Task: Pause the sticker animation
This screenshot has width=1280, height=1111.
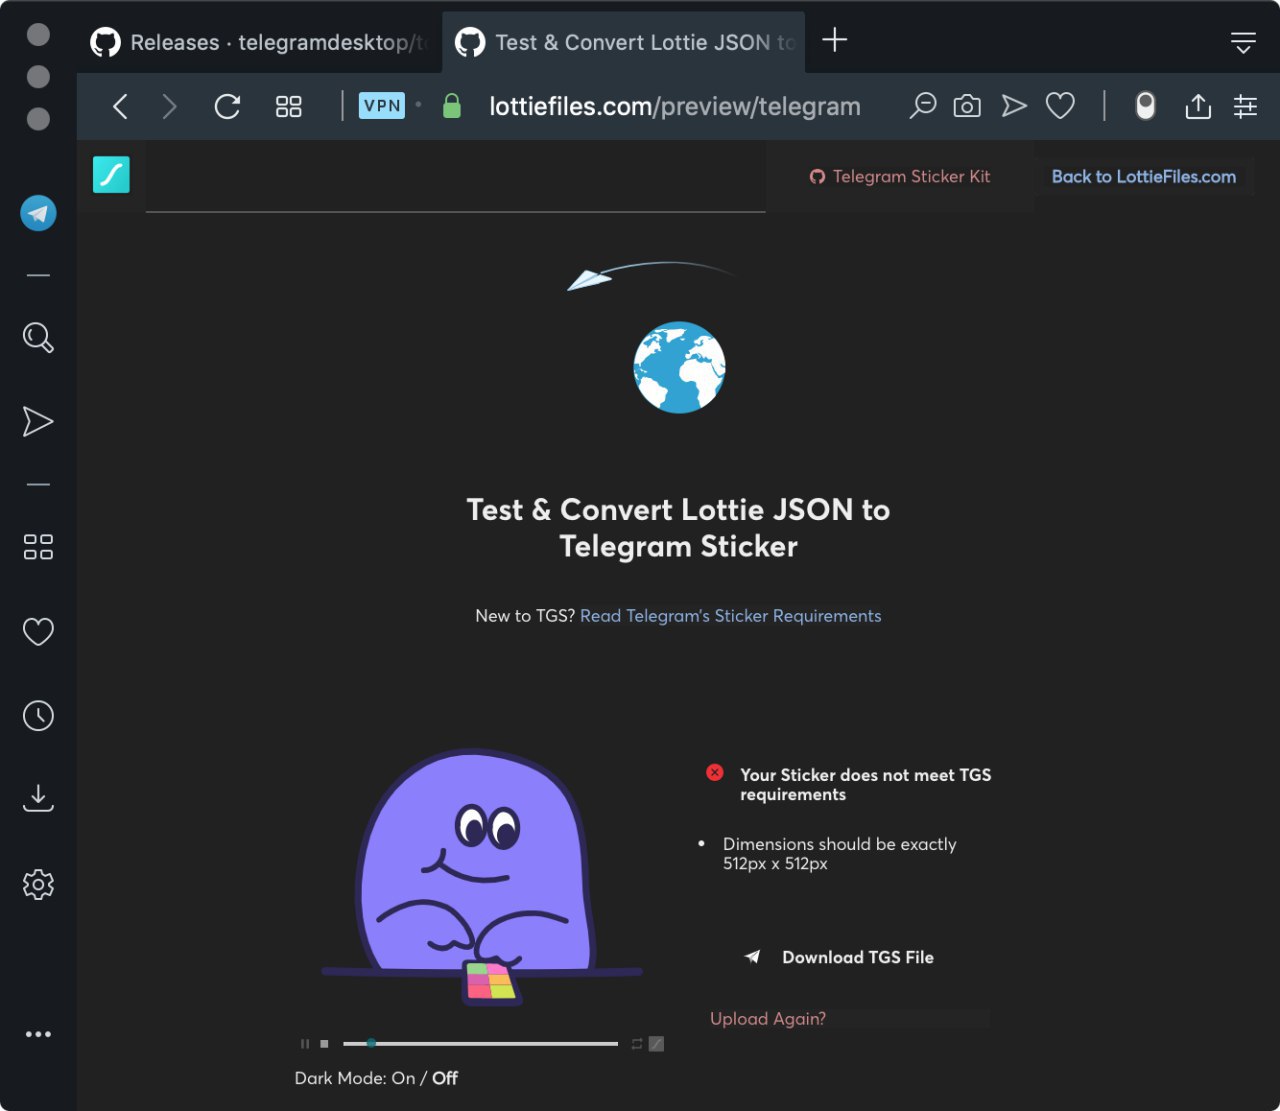Action: 305,1044
